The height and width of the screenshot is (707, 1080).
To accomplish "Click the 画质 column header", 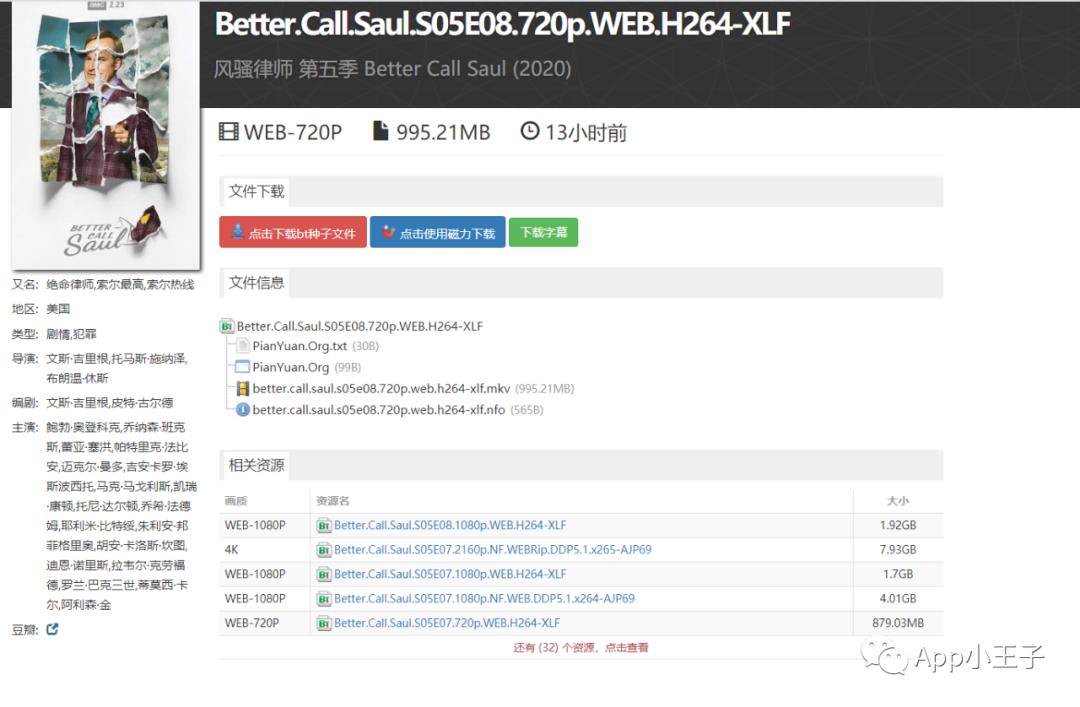I will pyautogui.click(x=236, y=501).
